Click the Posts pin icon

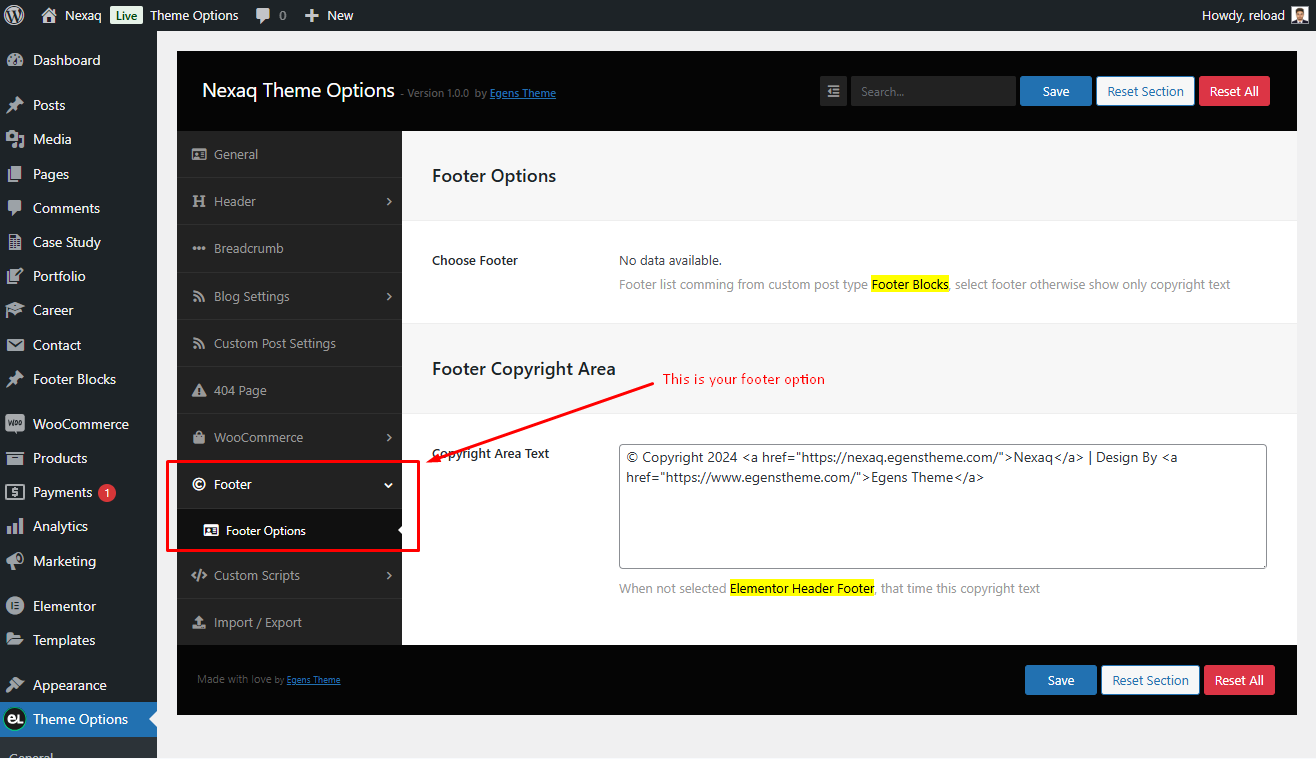point(15,105)
